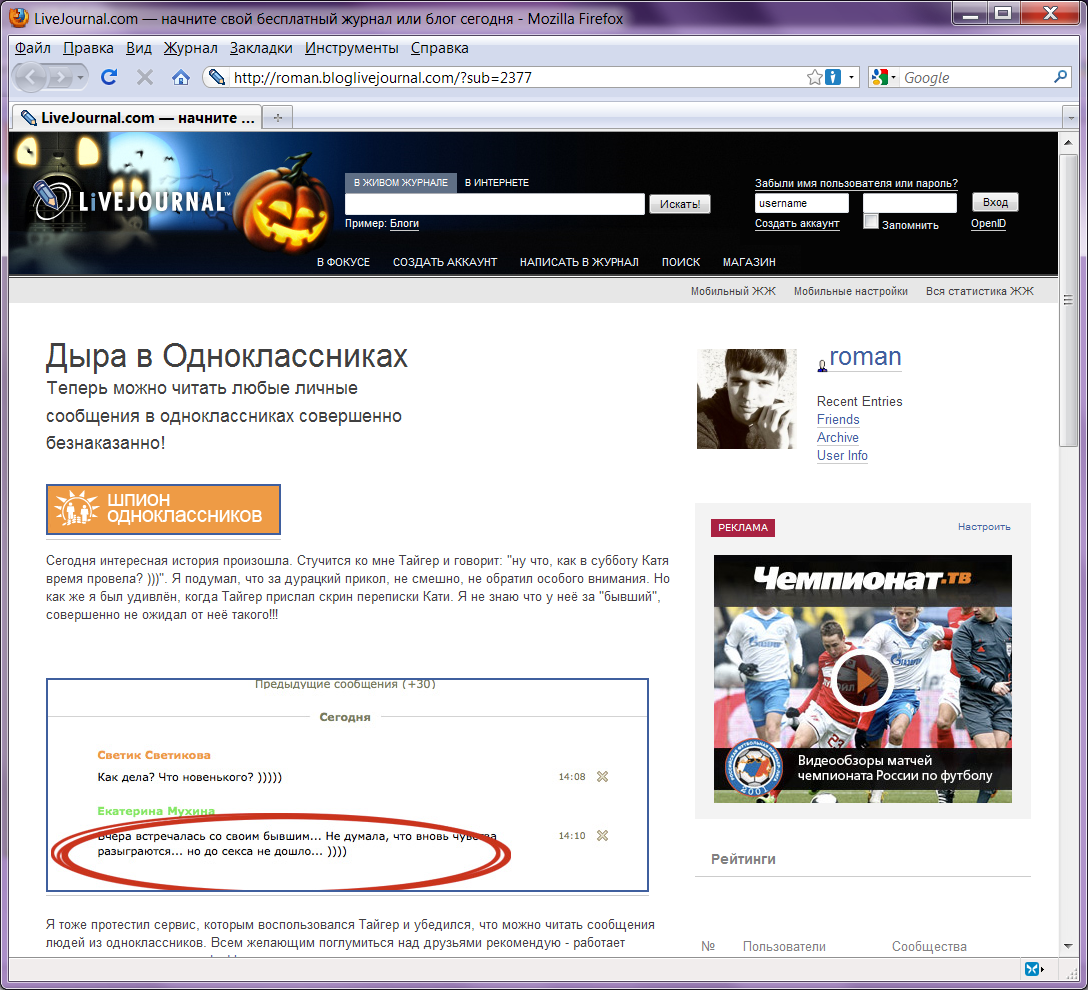Click the magnifier icon in Google search box
Screen dimensions: 1088x991
[x=1060, y=77]
